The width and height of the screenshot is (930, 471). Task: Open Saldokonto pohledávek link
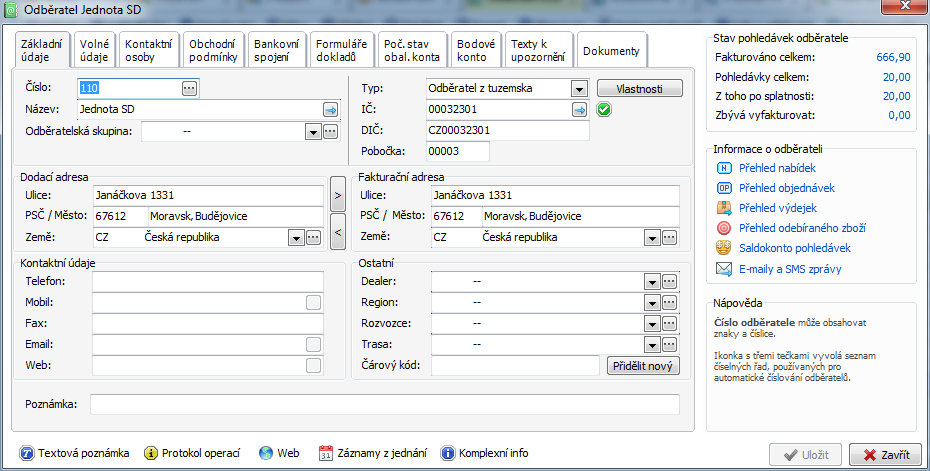pyautogui.click(x=795, y=248)
